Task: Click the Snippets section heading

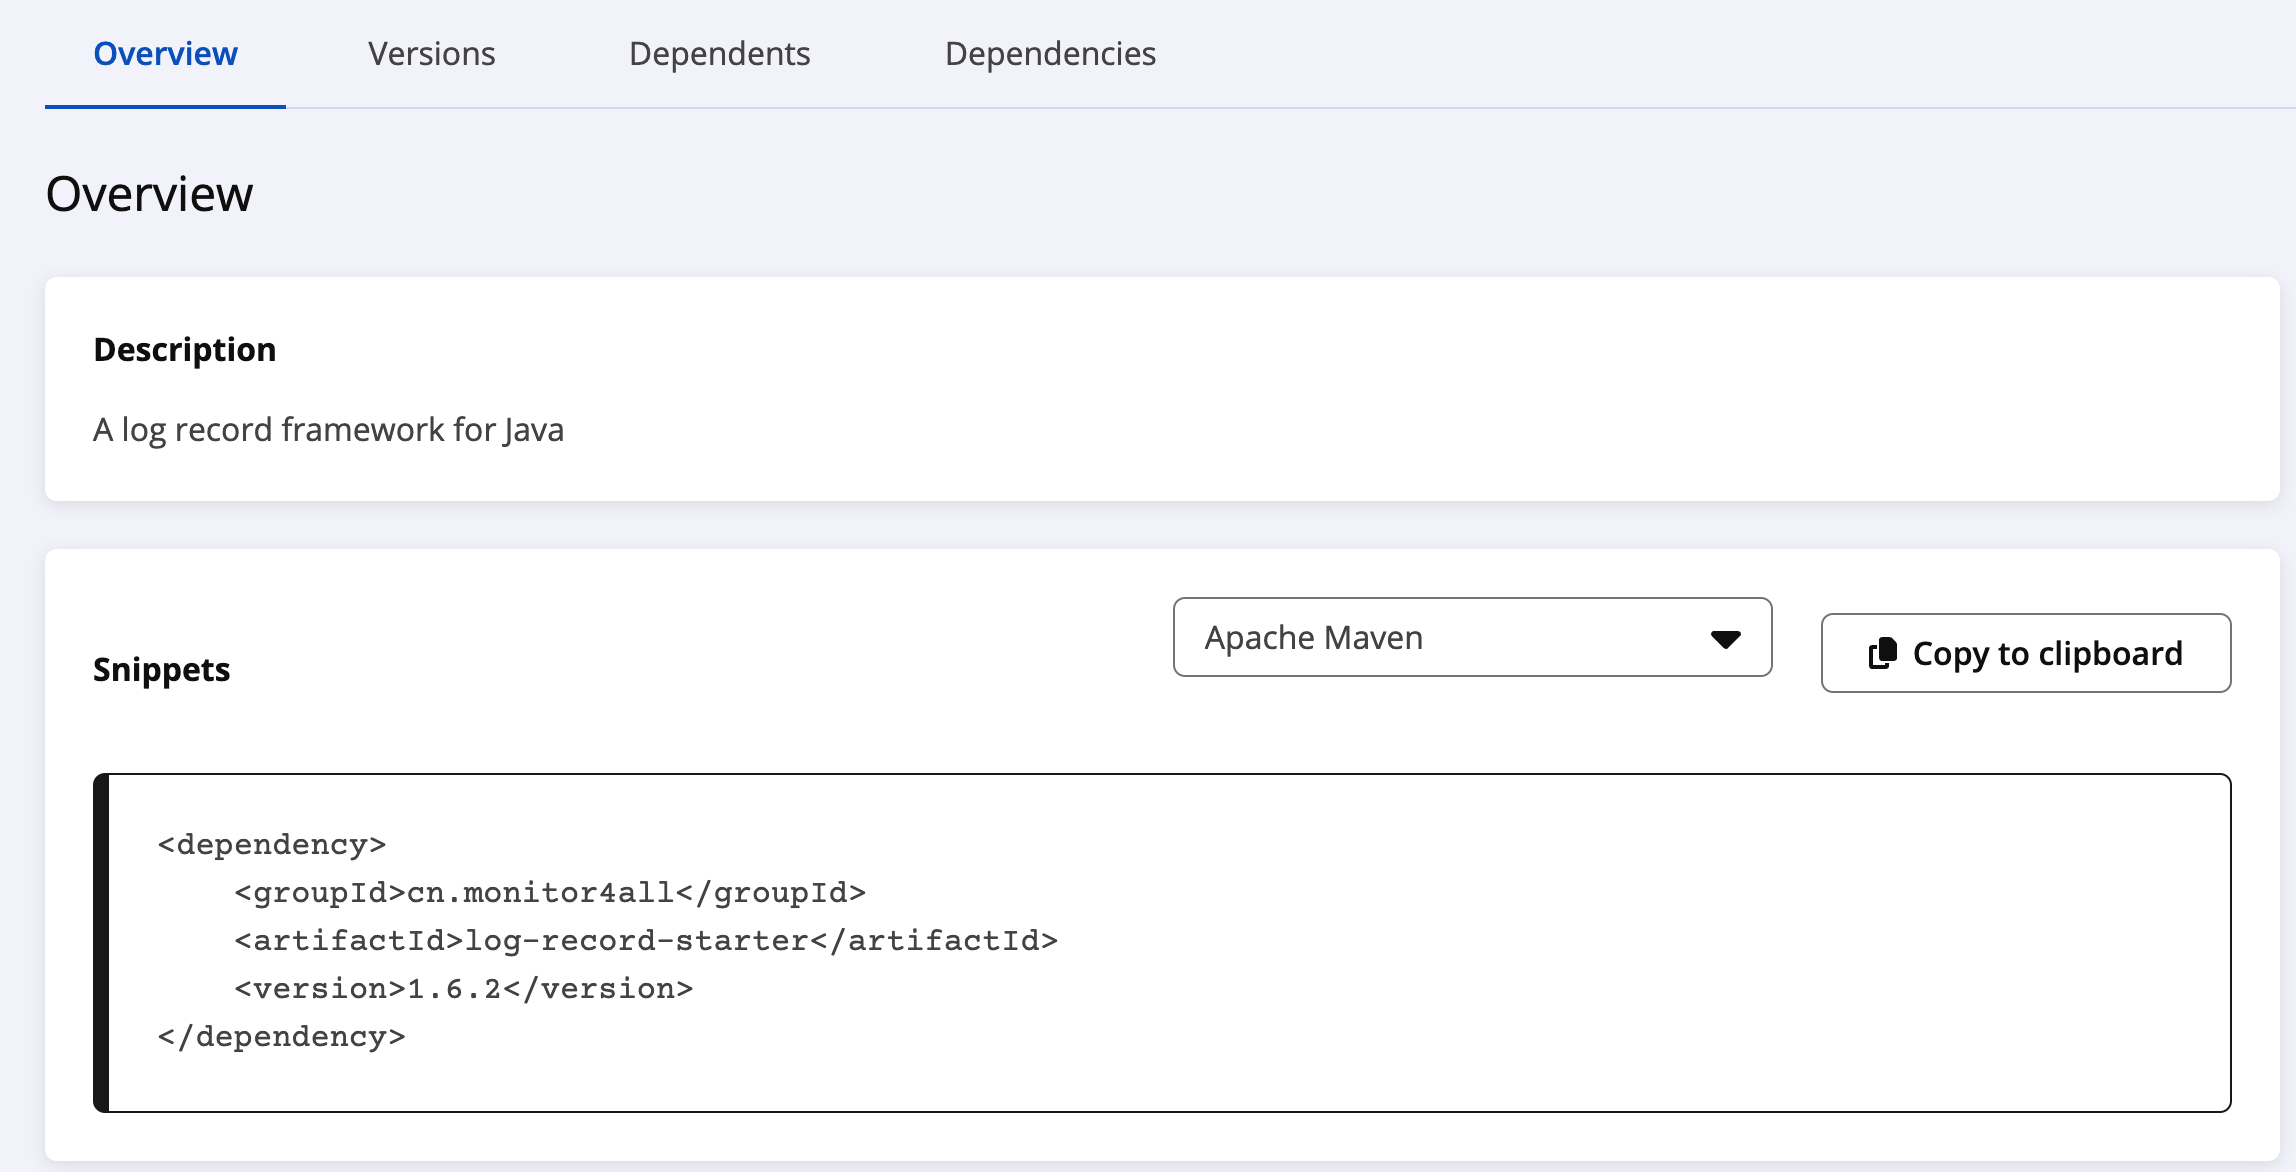Action: click(161, 670)
